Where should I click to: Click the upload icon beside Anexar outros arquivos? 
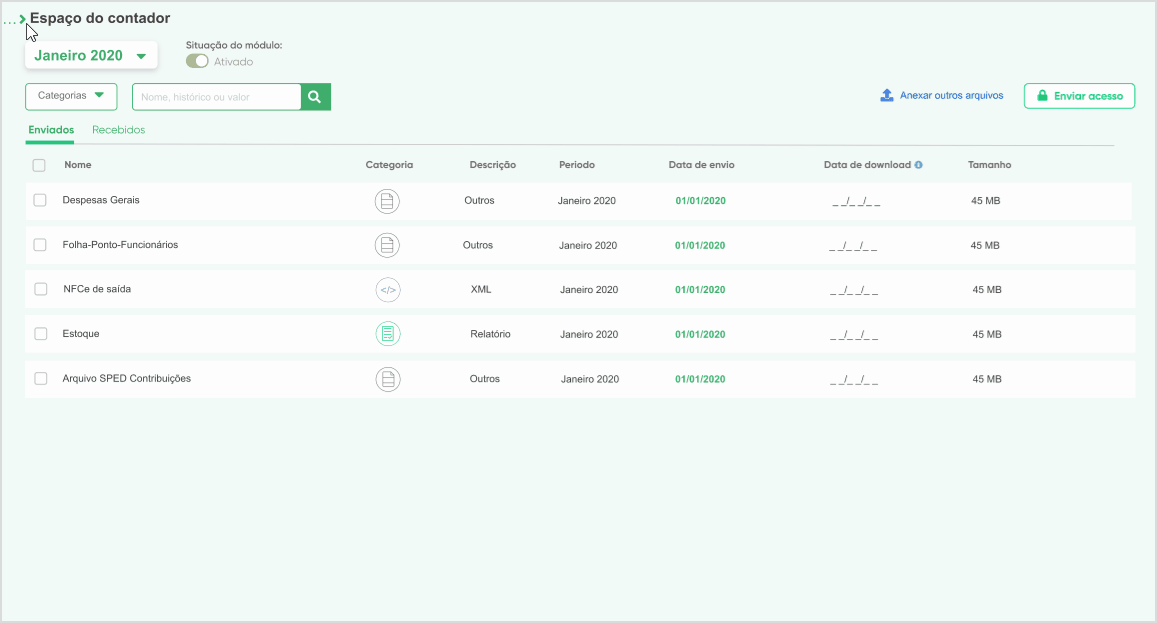[x=887, y=95]
